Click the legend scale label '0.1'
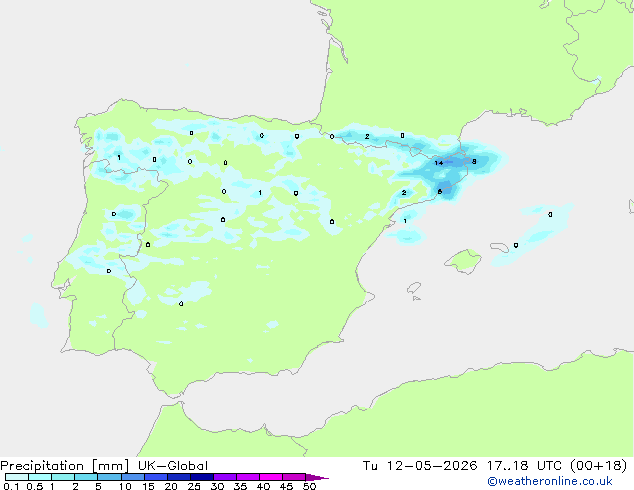 (11, 486)
